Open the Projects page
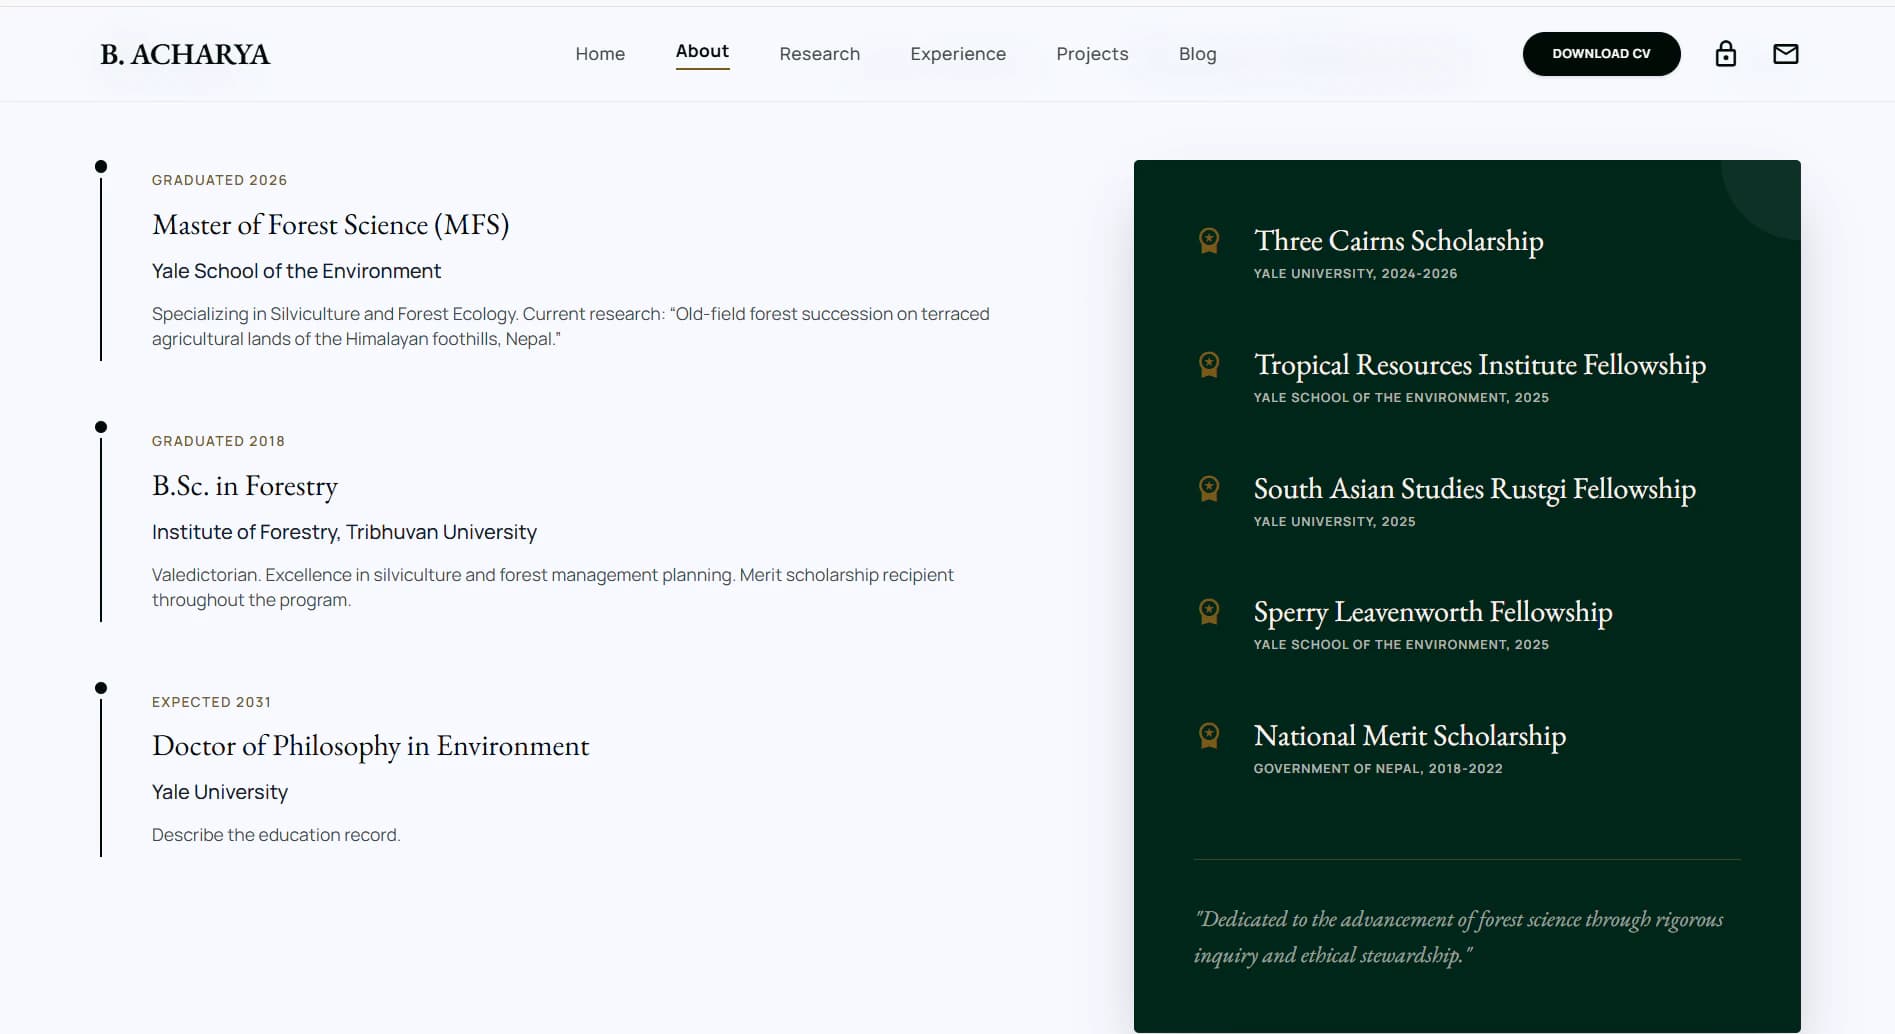Image resolution: width=1895 pixels, height=1034 pixels. point(1092,54)
